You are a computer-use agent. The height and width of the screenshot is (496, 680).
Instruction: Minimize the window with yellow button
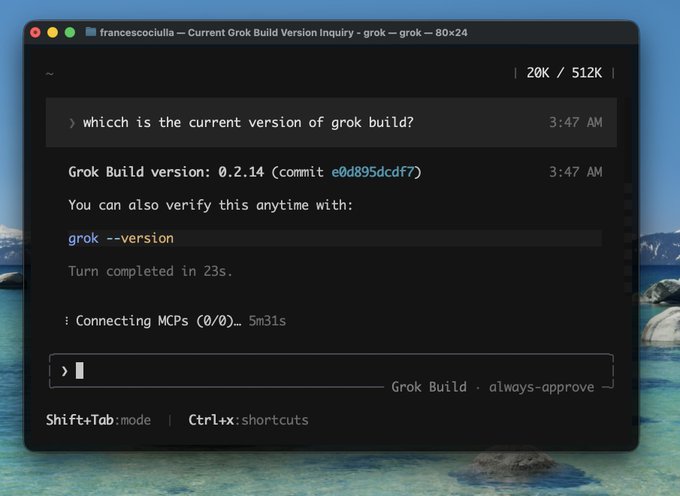pyautogui.click(x=52, y=33)
